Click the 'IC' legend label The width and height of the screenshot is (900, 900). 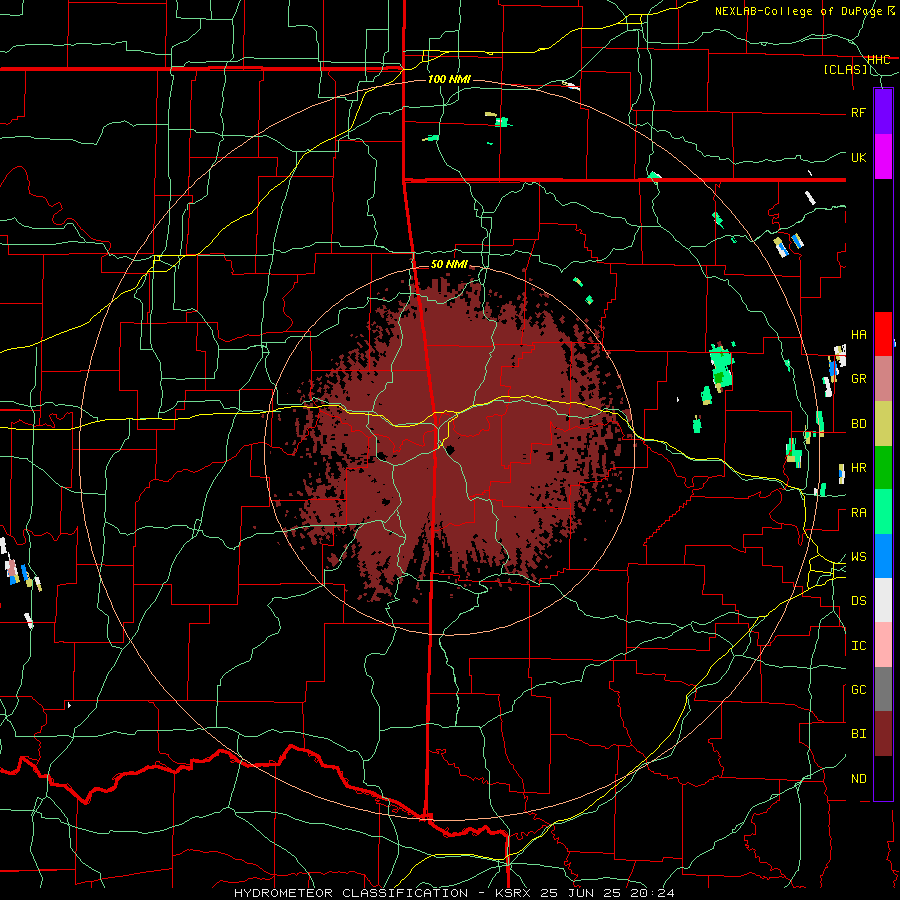point(858,646)
